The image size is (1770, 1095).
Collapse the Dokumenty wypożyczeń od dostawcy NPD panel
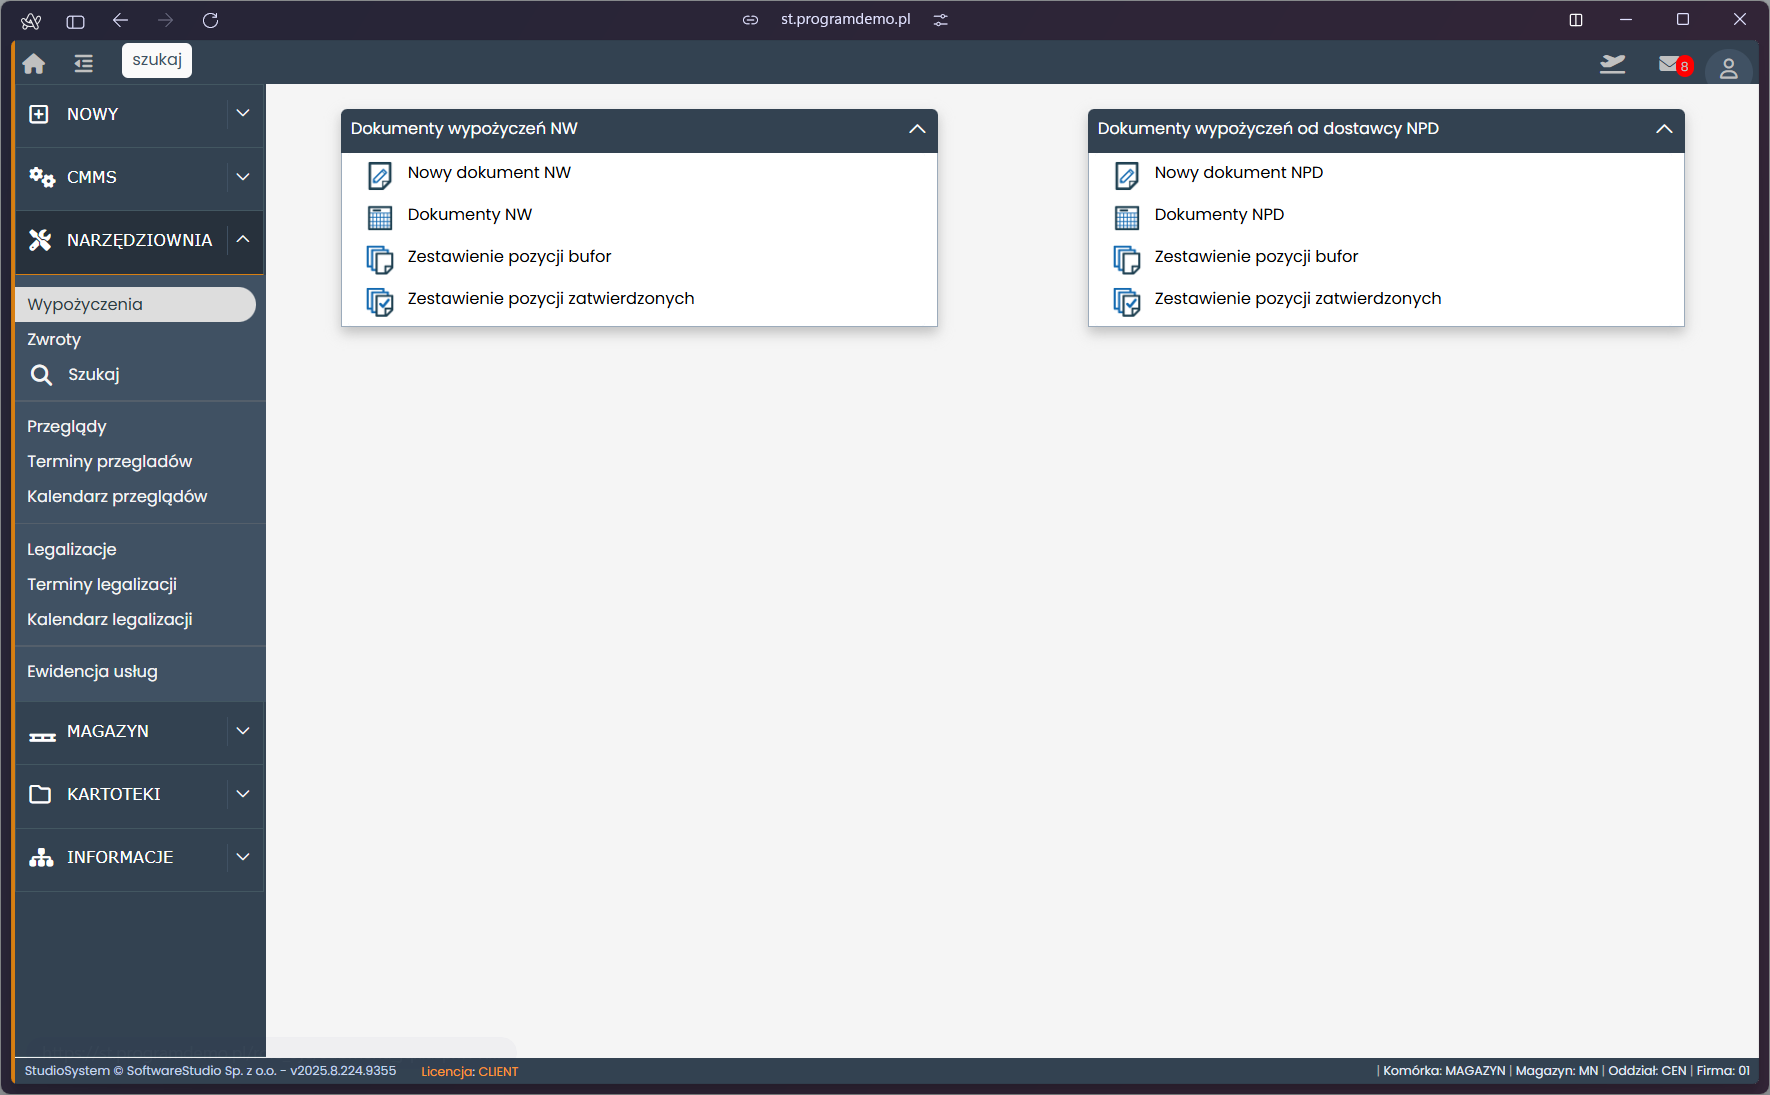[1664, 129]
